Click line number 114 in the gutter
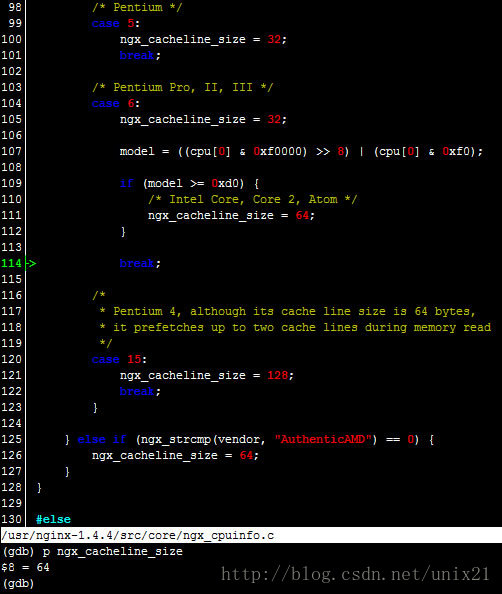 11,263
